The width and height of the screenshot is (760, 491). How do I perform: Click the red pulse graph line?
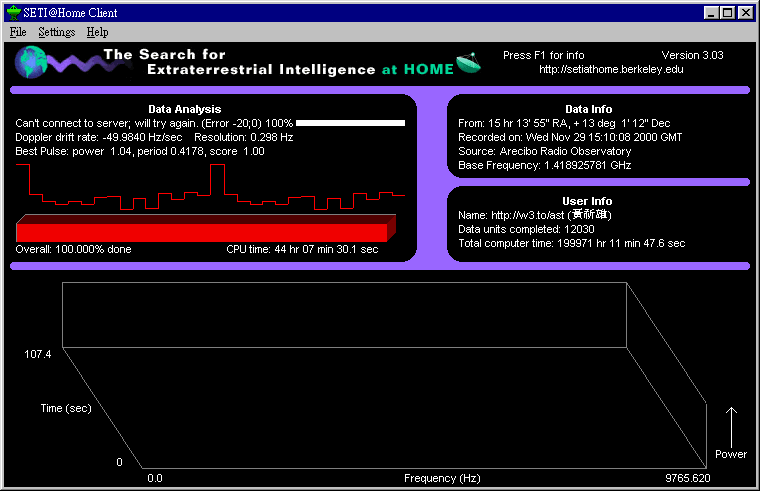[210, 187]
